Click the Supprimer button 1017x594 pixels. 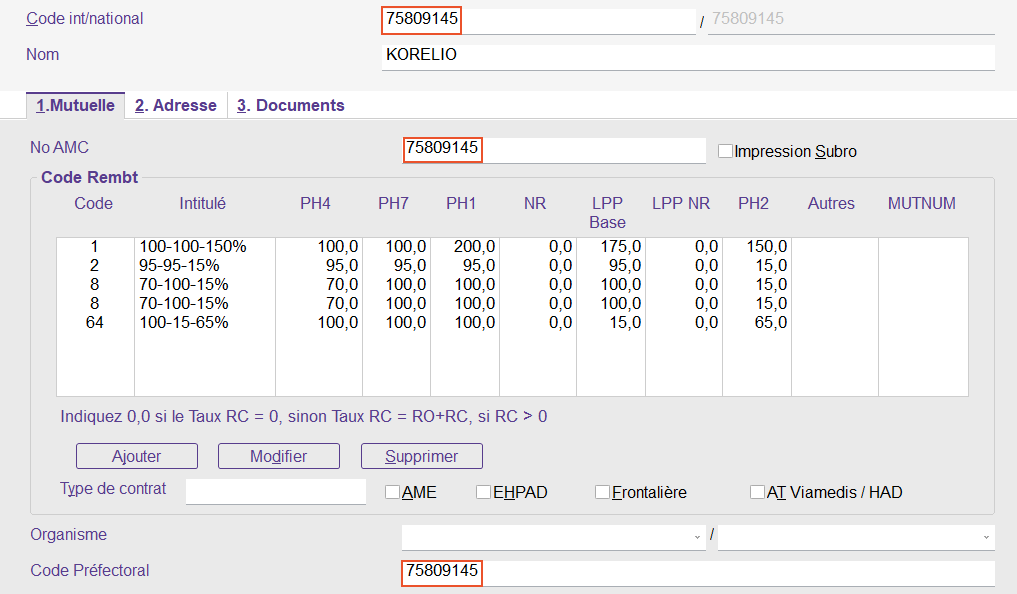click(x=421, y=456)
